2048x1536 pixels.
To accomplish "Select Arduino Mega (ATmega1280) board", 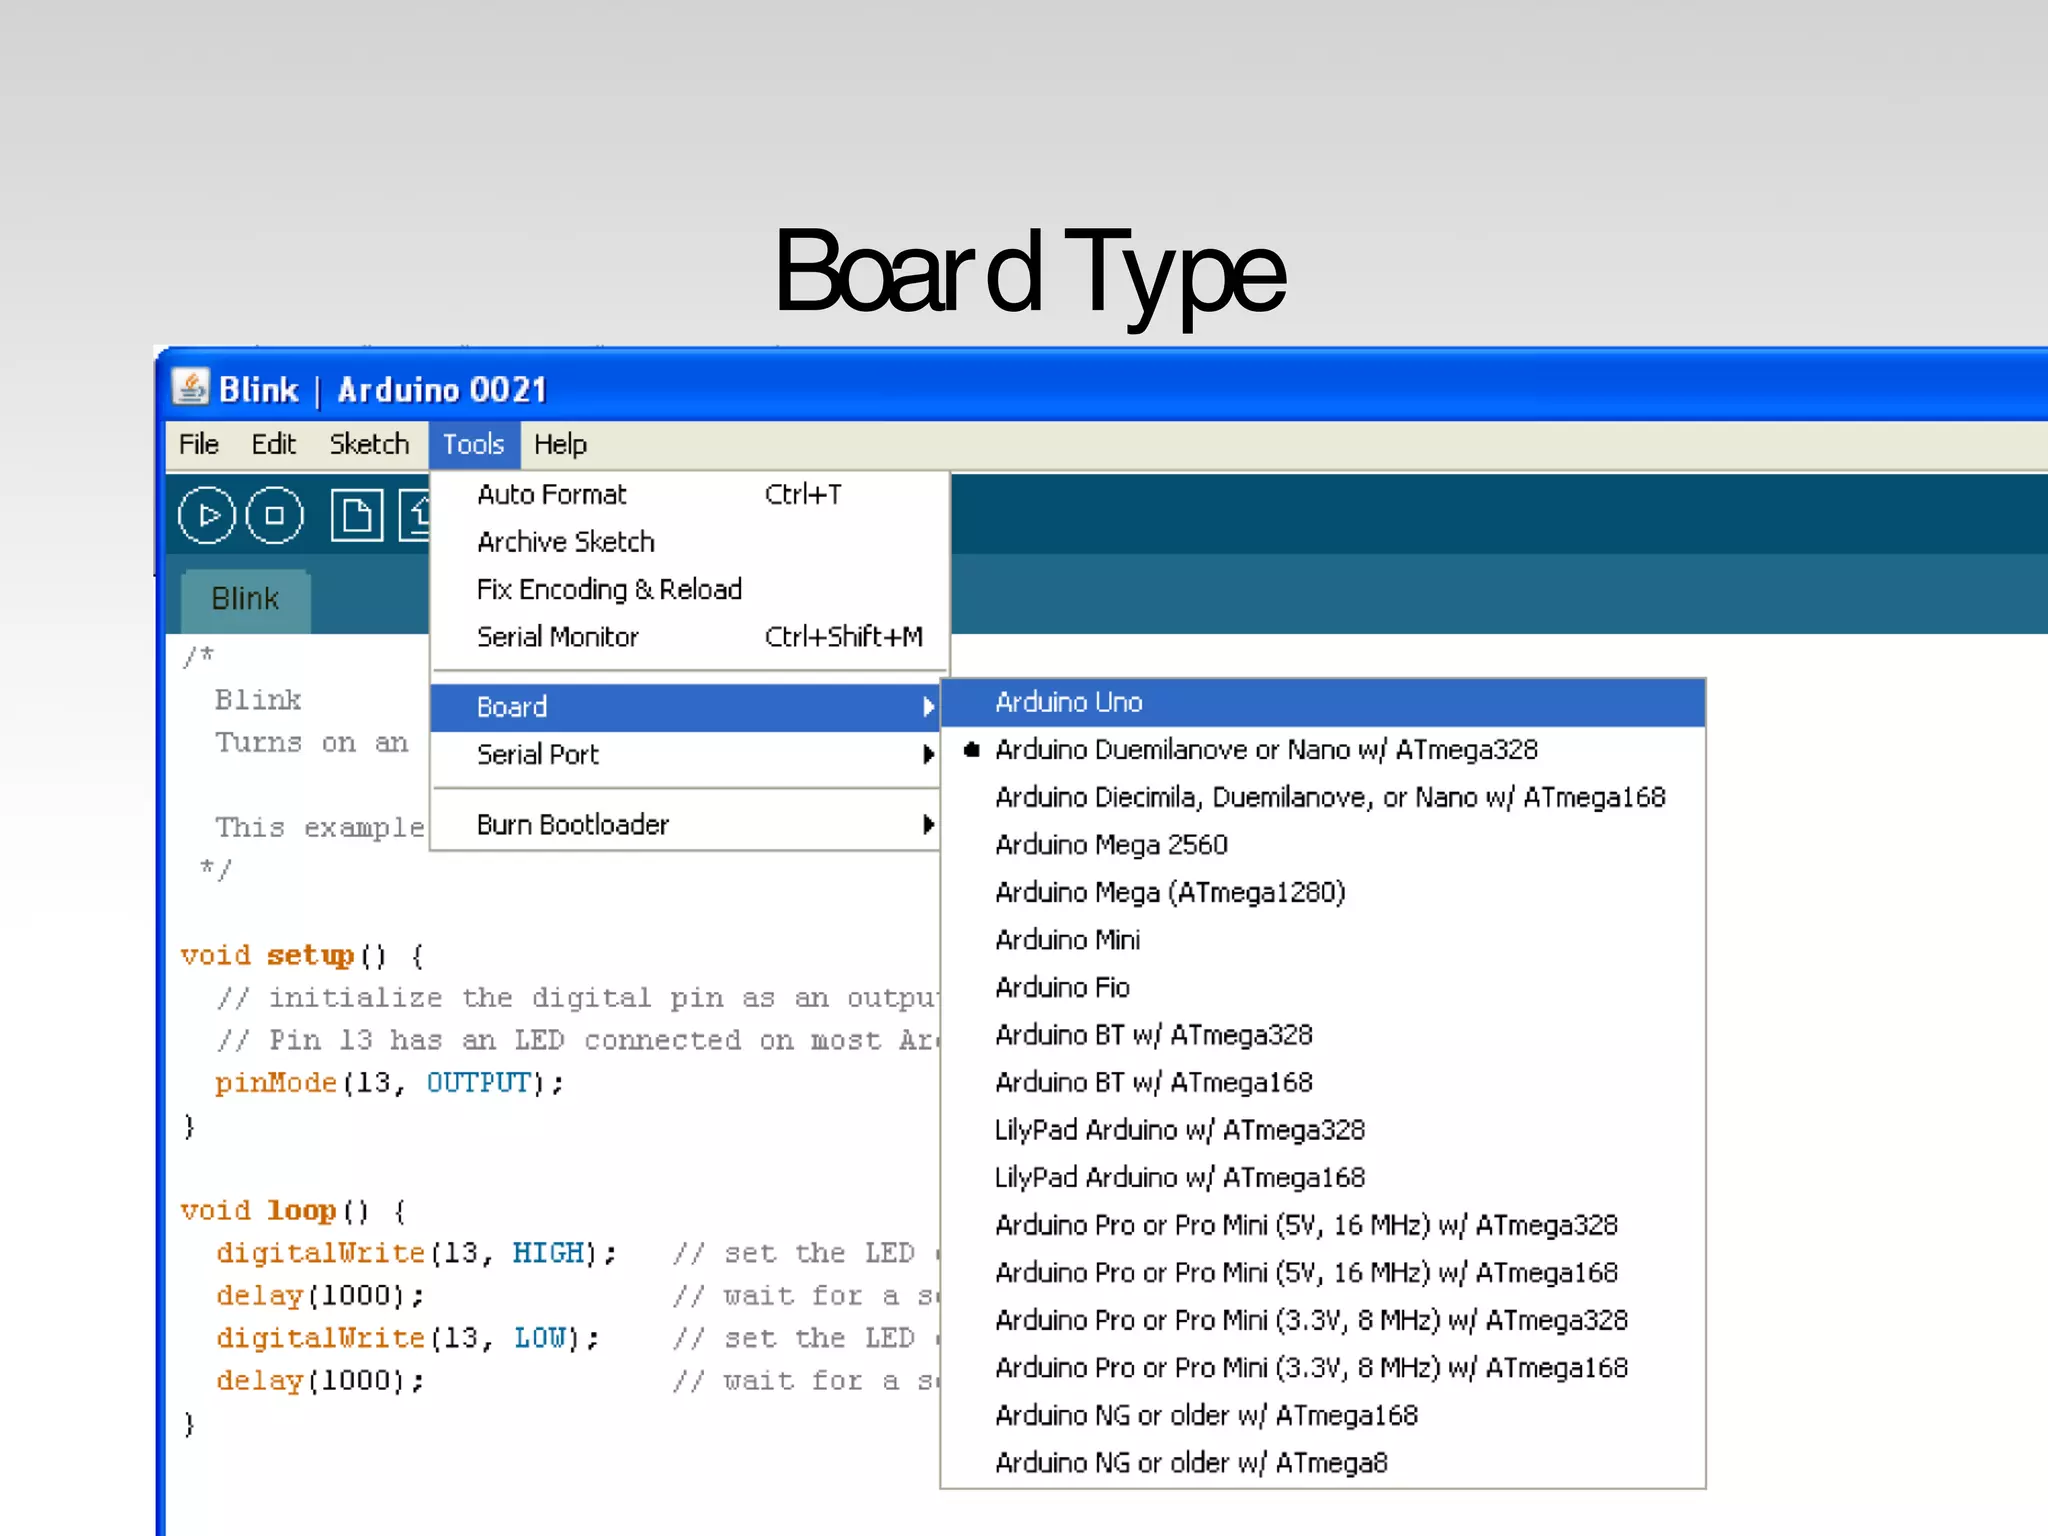I will point(1323,892).
